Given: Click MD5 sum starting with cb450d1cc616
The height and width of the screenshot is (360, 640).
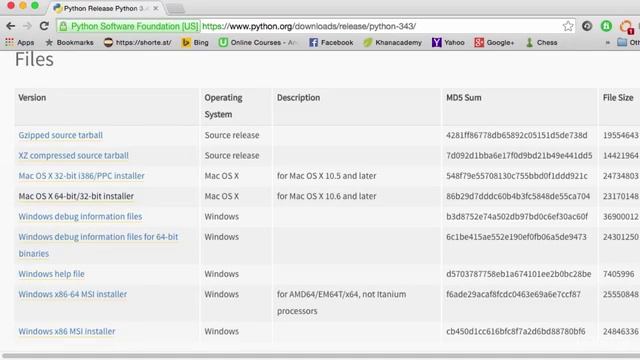Looking at the screenshot, I should (x=516, y=331).
